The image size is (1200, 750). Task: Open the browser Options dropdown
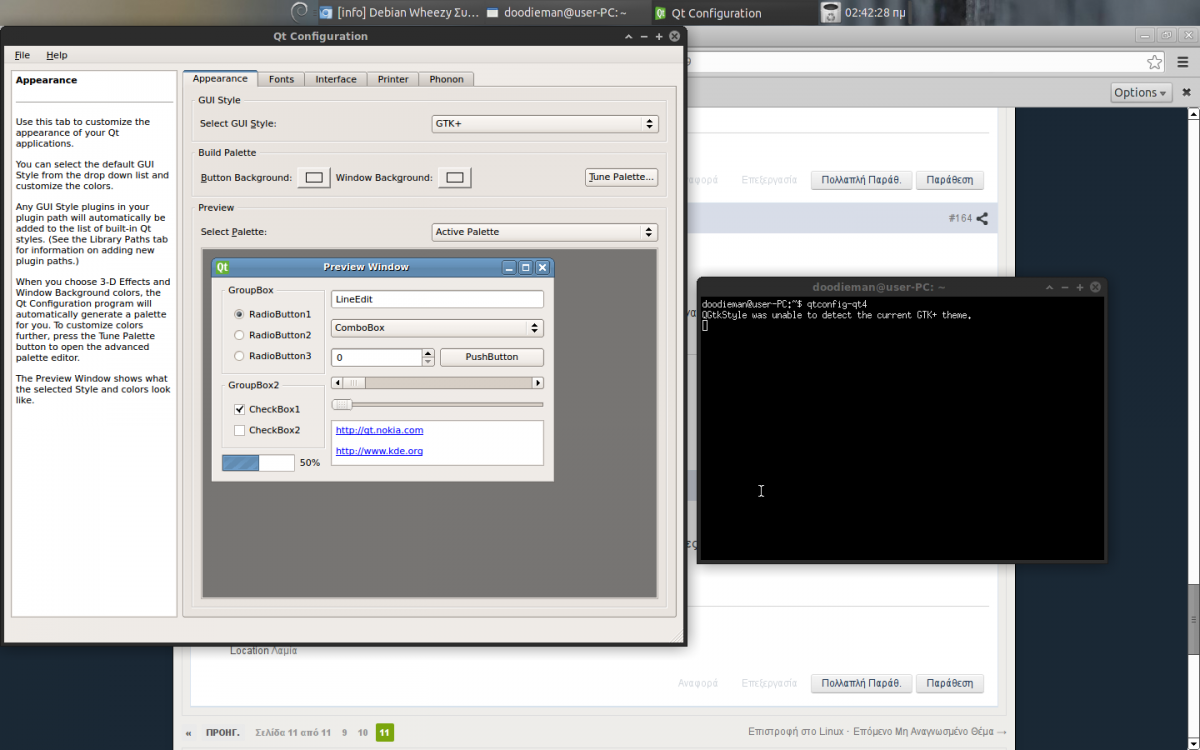click(1141, 92)
